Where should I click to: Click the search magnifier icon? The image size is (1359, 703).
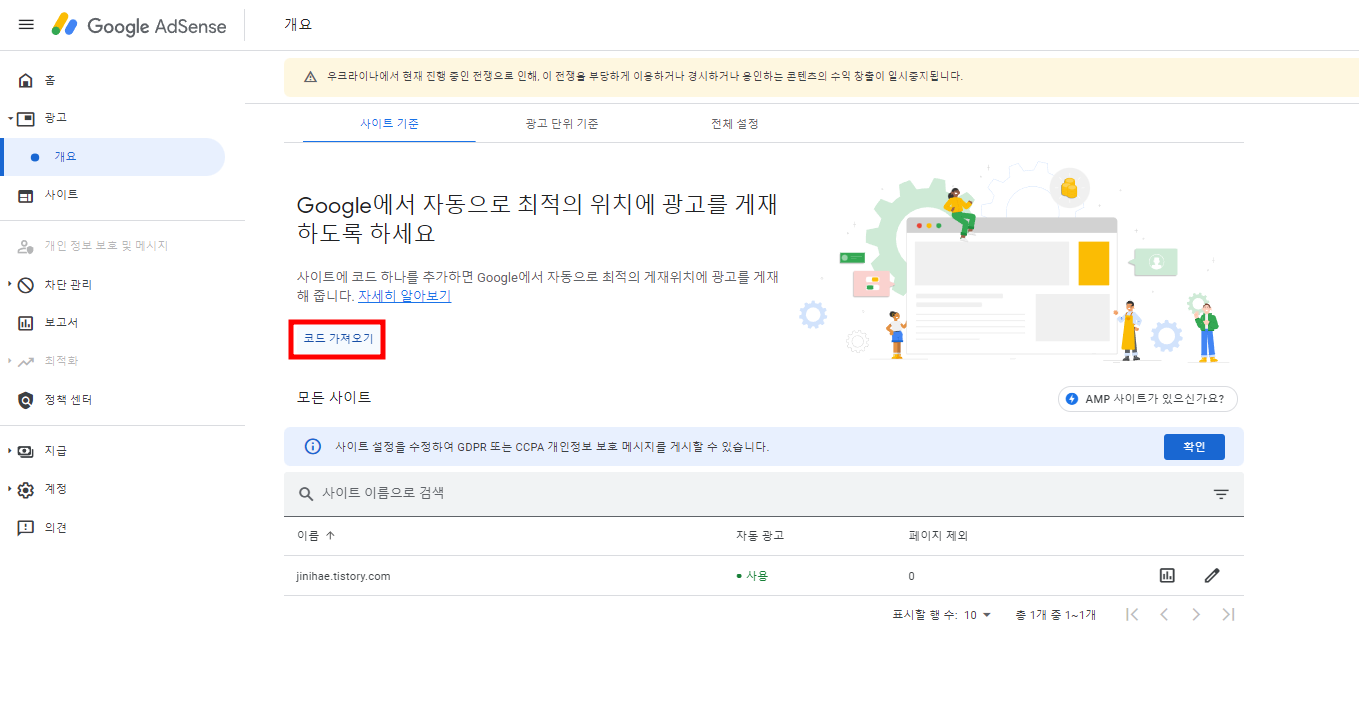(306, 494)
